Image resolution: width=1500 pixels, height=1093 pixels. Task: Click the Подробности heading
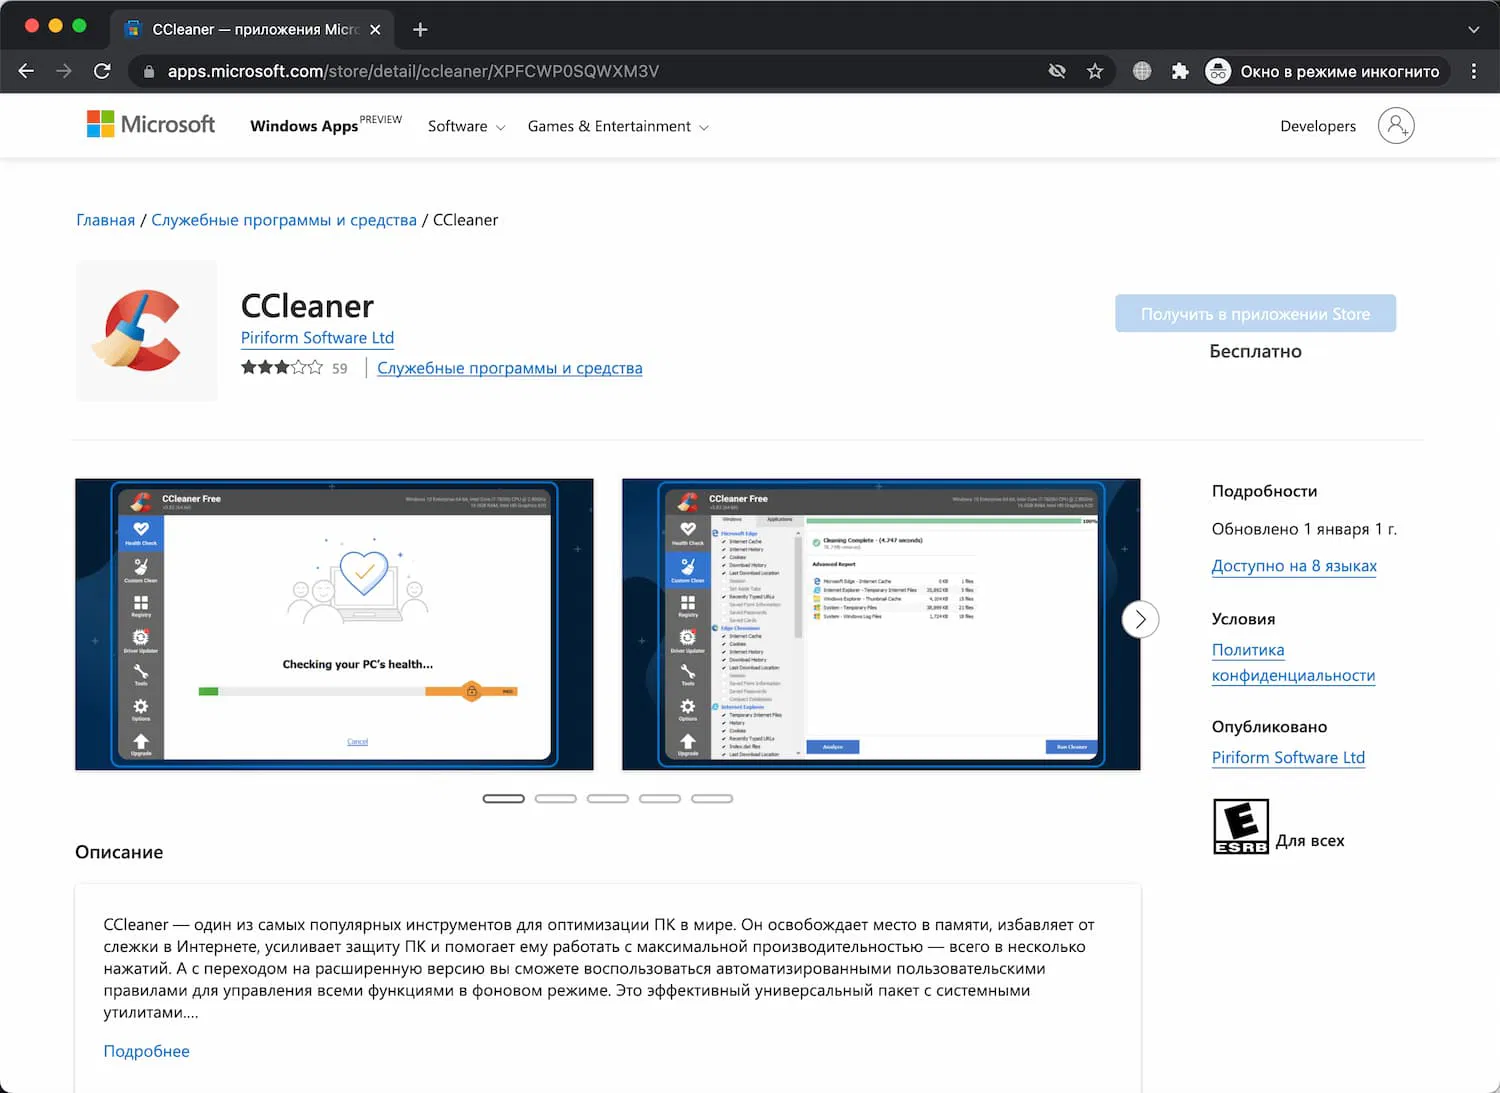1264,491
